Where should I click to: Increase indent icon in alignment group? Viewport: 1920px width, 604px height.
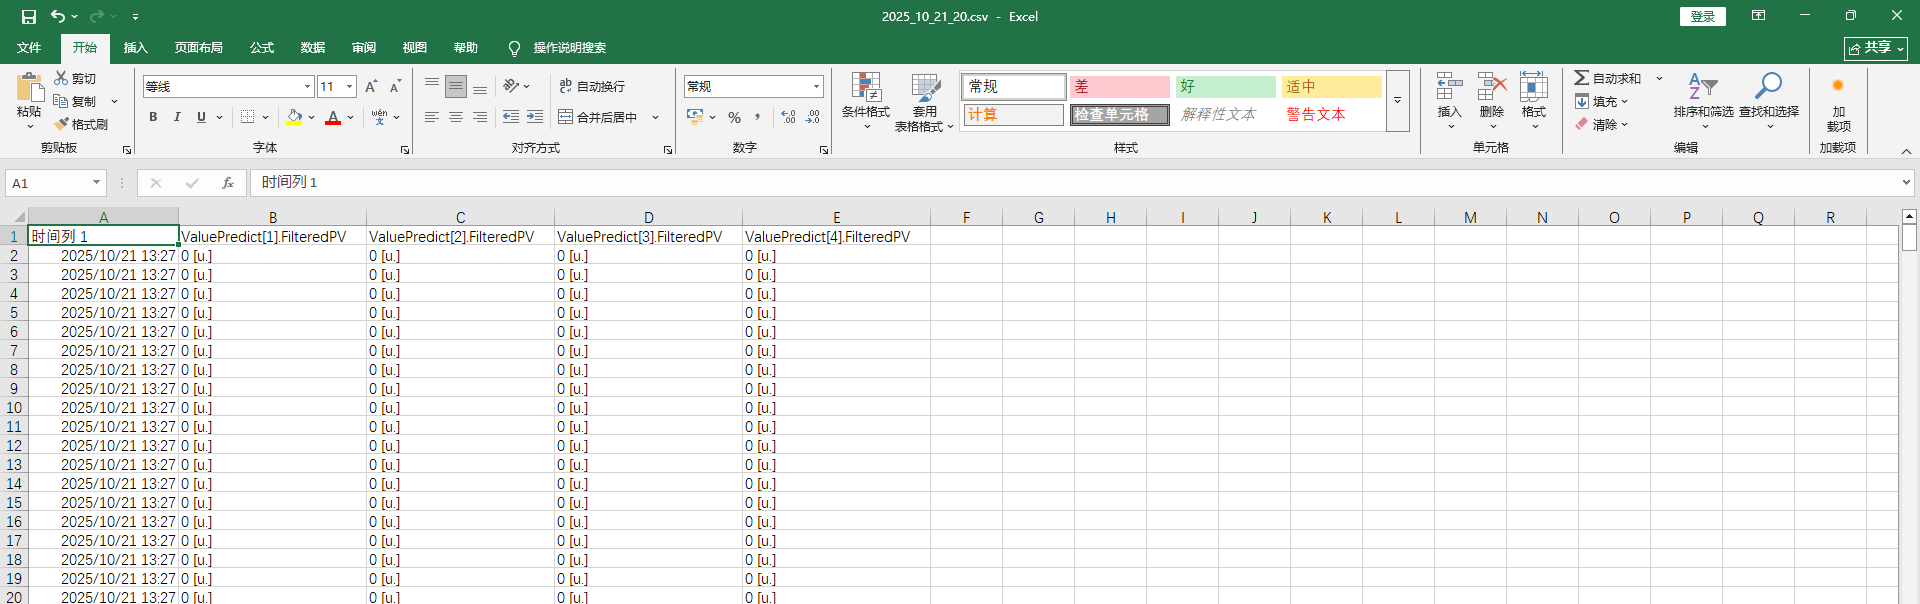(x=535, y=117)
